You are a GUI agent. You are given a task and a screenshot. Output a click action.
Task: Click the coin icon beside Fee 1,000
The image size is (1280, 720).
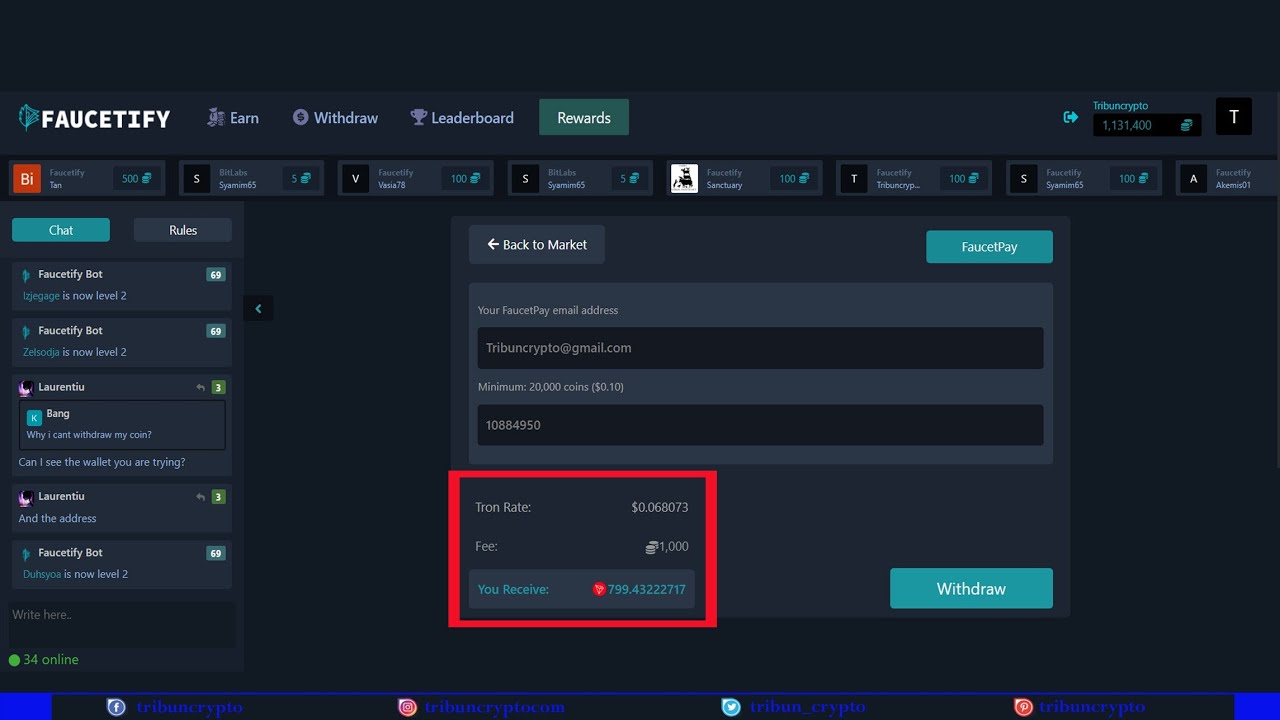point(651,547)
